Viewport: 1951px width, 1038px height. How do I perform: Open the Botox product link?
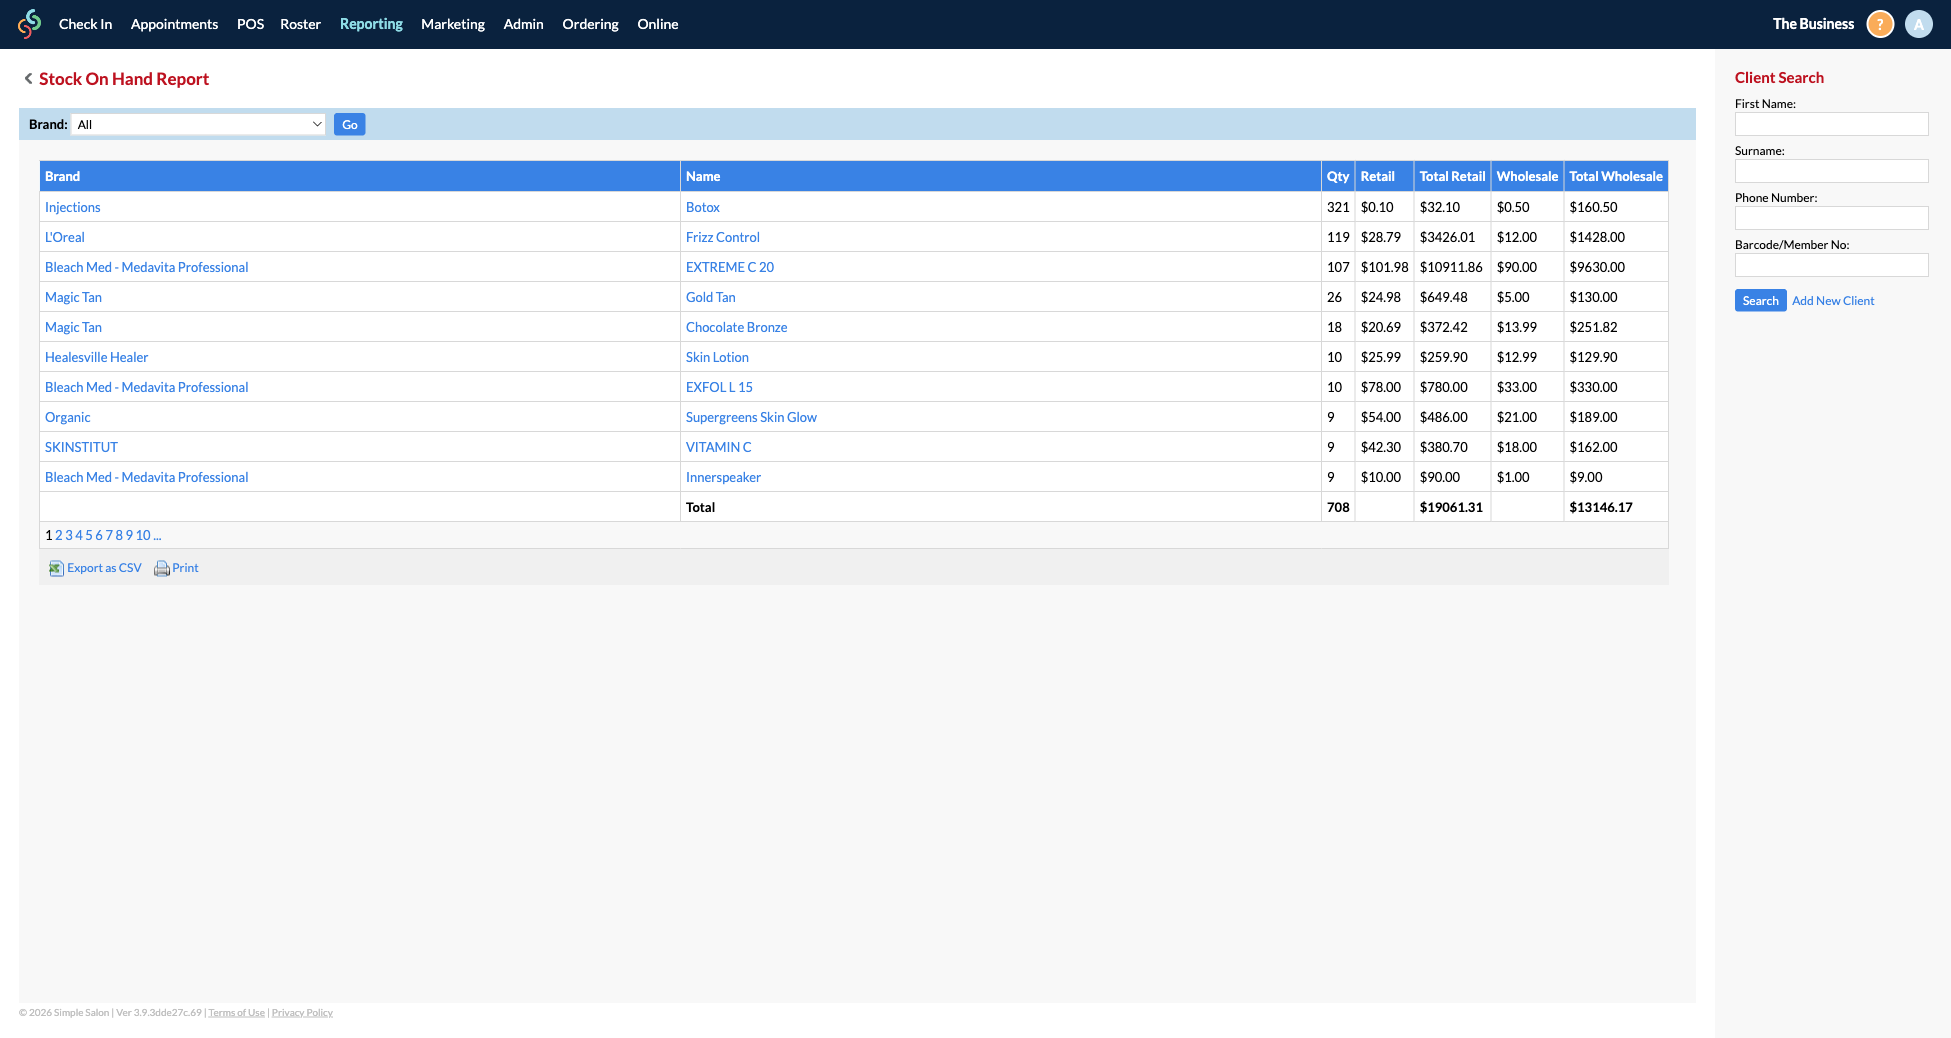[703, 207]
